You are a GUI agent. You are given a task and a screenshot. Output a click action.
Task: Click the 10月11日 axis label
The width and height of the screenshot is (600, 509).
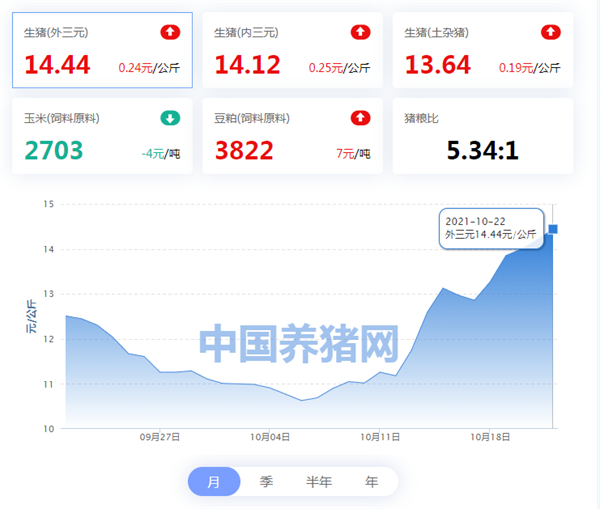point(380,437)
